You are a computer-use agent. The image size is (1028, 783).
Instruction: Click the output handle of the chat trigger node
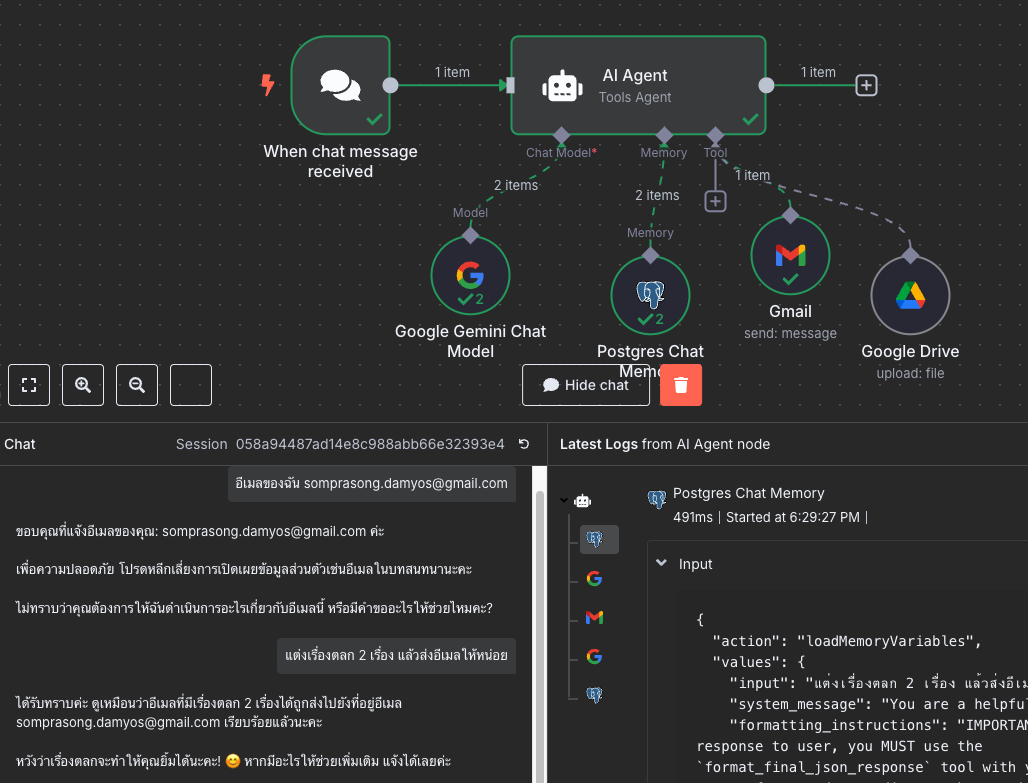coord(390,85)
